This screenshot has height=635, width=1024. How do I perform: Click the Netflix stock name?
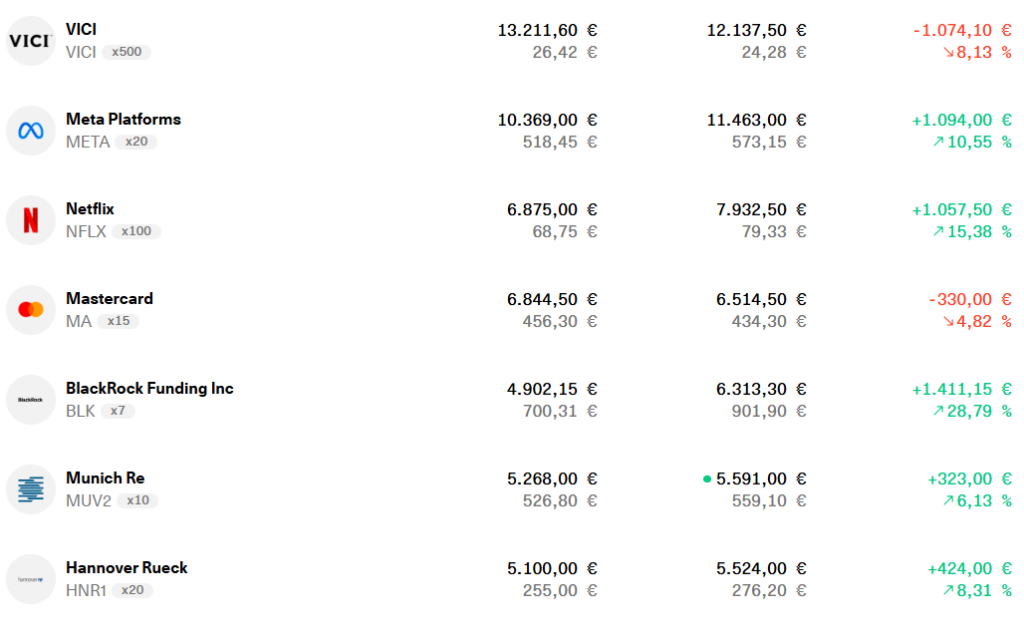(90, 209)
